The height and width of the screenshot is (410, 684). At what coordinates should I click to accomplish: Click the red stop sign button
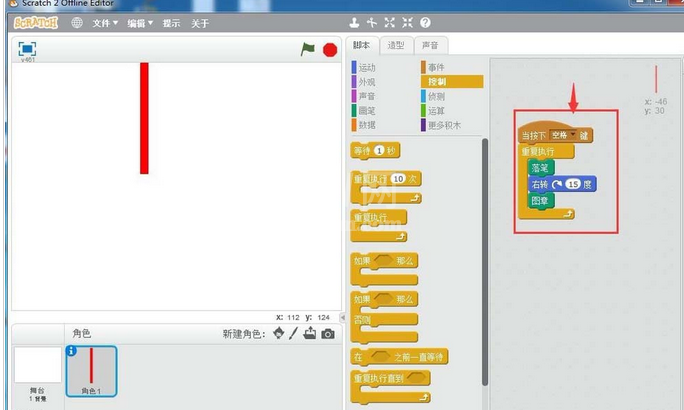pos(330,50)
